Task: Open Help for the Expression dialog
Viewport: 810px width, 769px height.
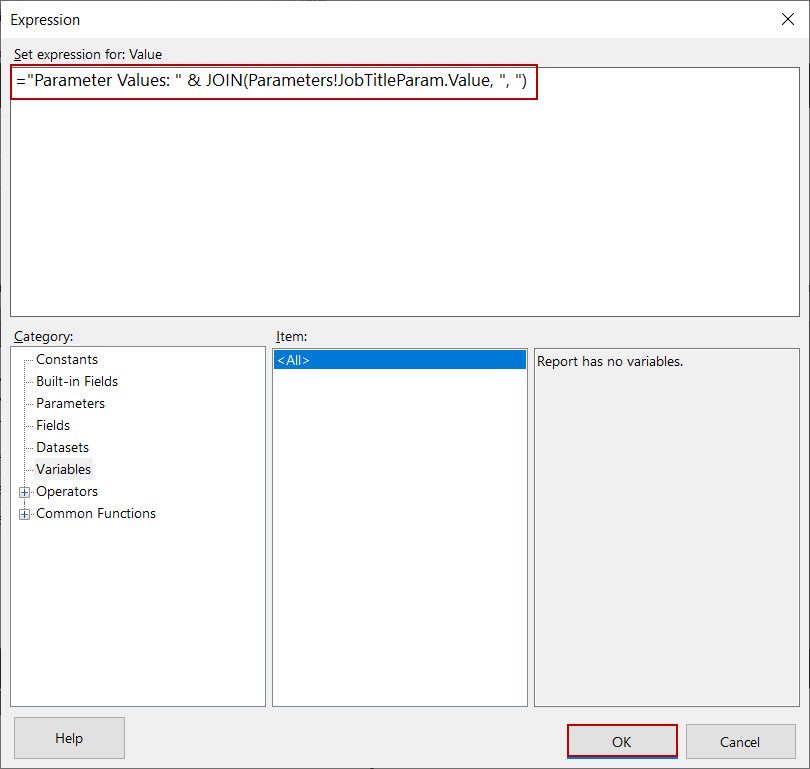Action: (x=68, y=737)
